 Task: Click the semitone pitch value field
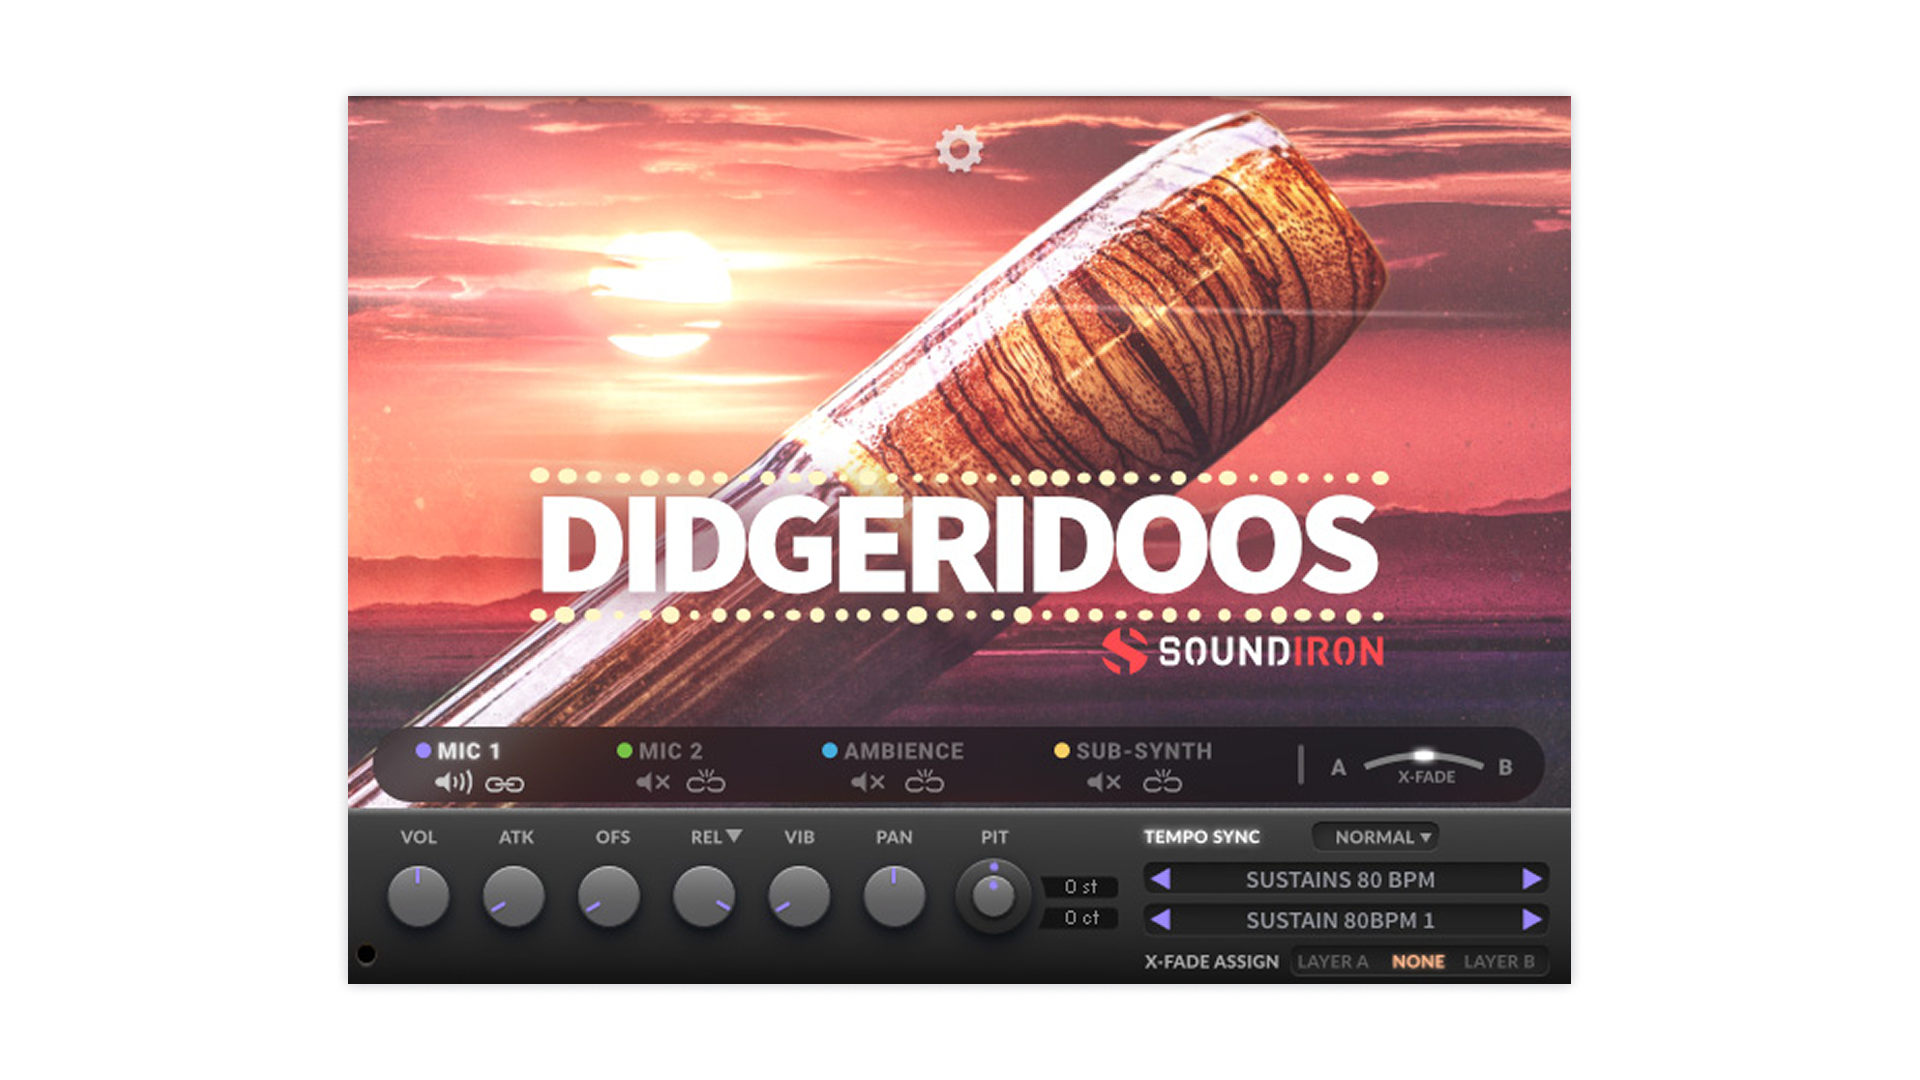pyautogui.click(x=1080, y=887)
